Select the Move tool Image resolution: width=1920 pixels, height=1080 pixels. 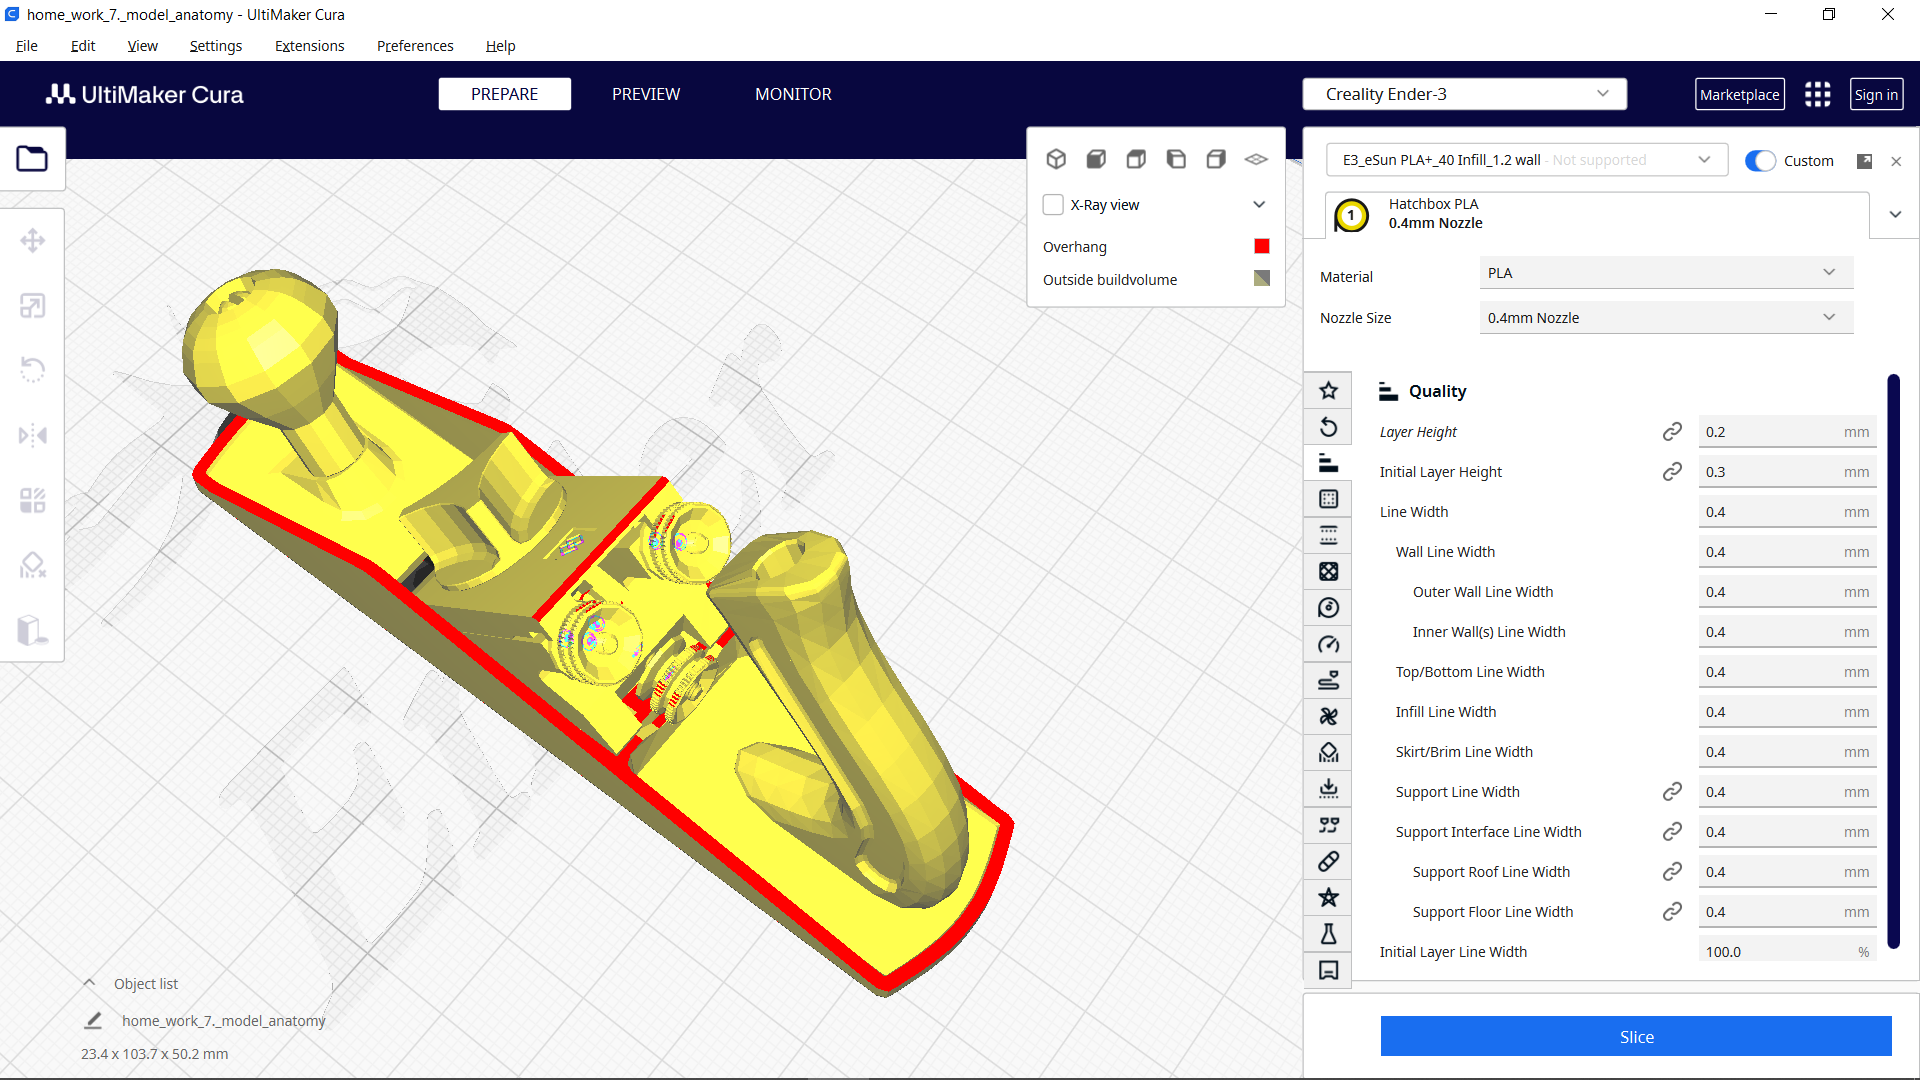point(33,240)
